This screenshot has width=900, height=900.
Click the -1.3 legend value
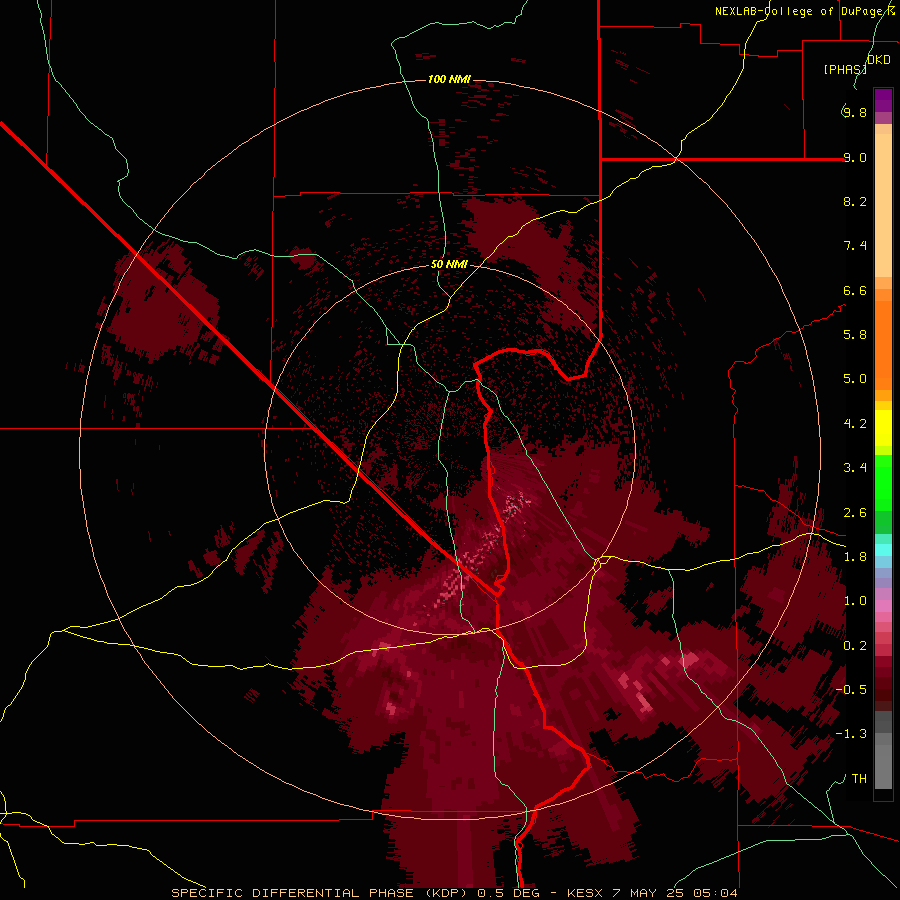click(851, 734)
